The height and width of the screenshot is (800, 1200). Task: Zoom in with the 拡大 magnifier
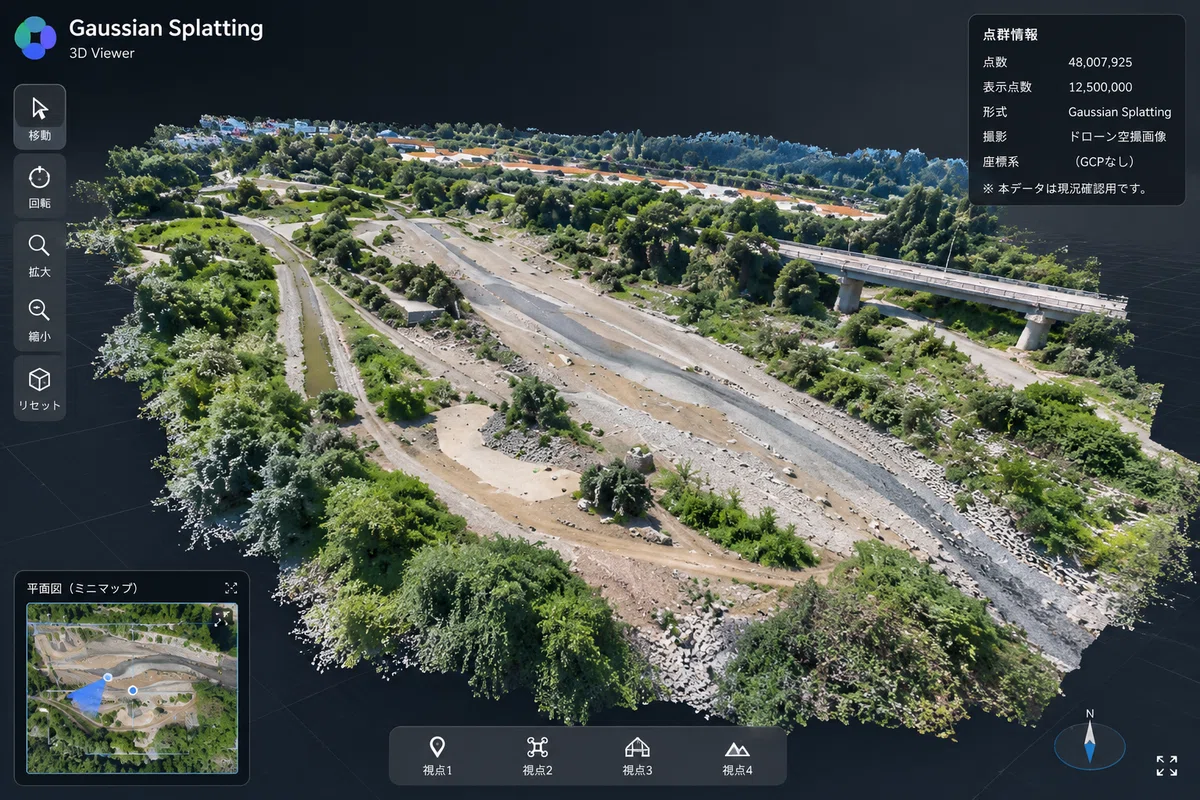[40, 254]
